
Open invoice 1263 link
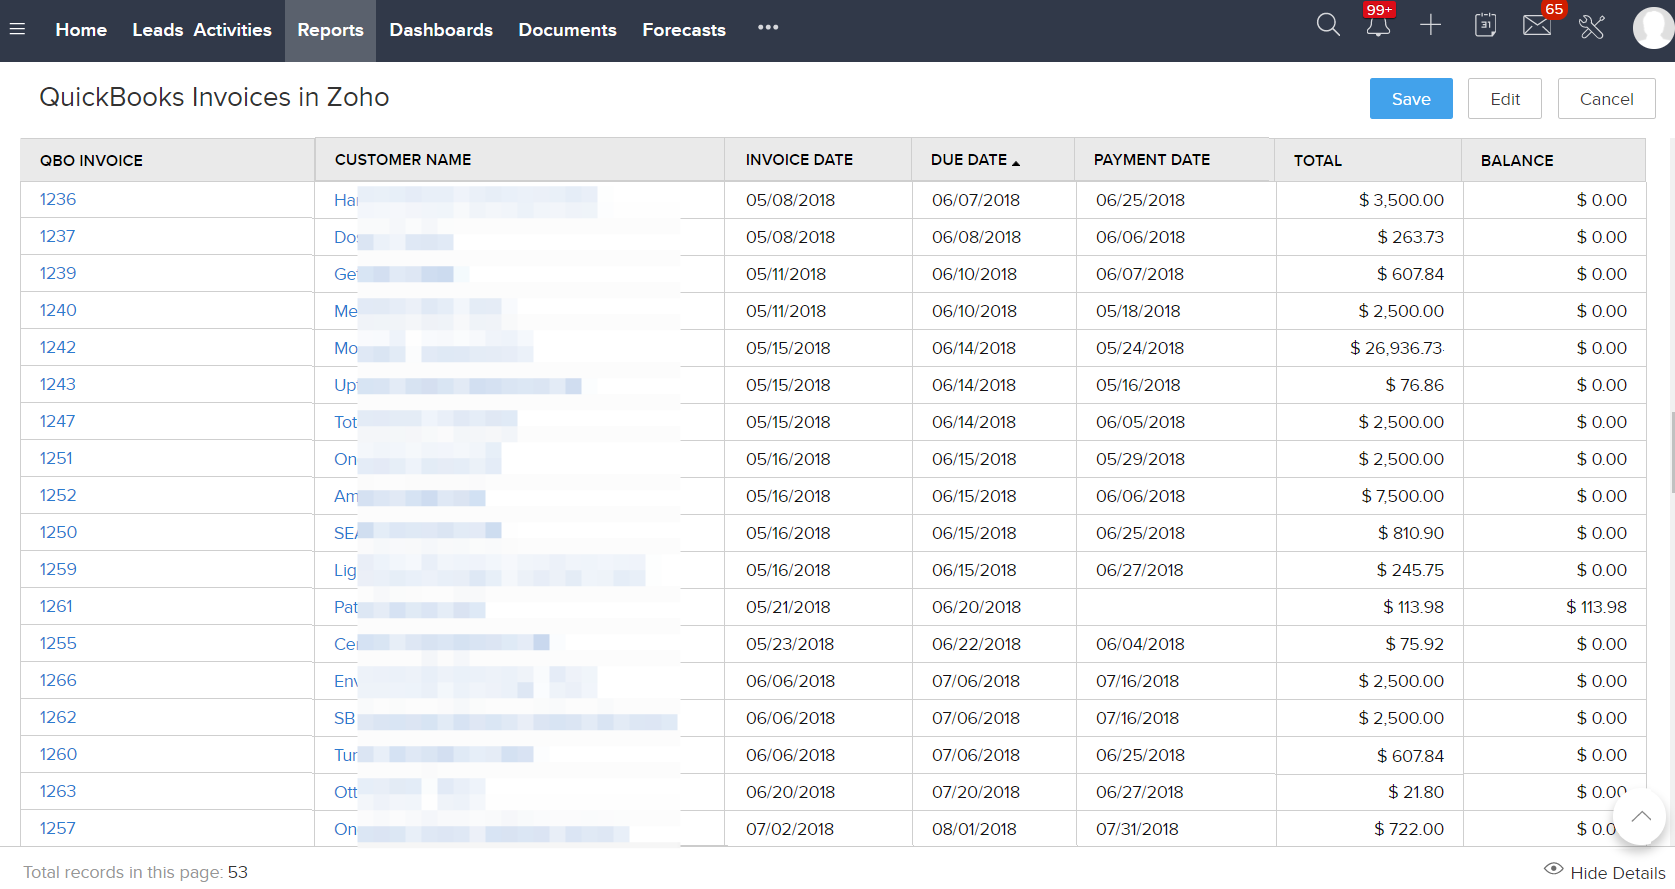point(58,791)
